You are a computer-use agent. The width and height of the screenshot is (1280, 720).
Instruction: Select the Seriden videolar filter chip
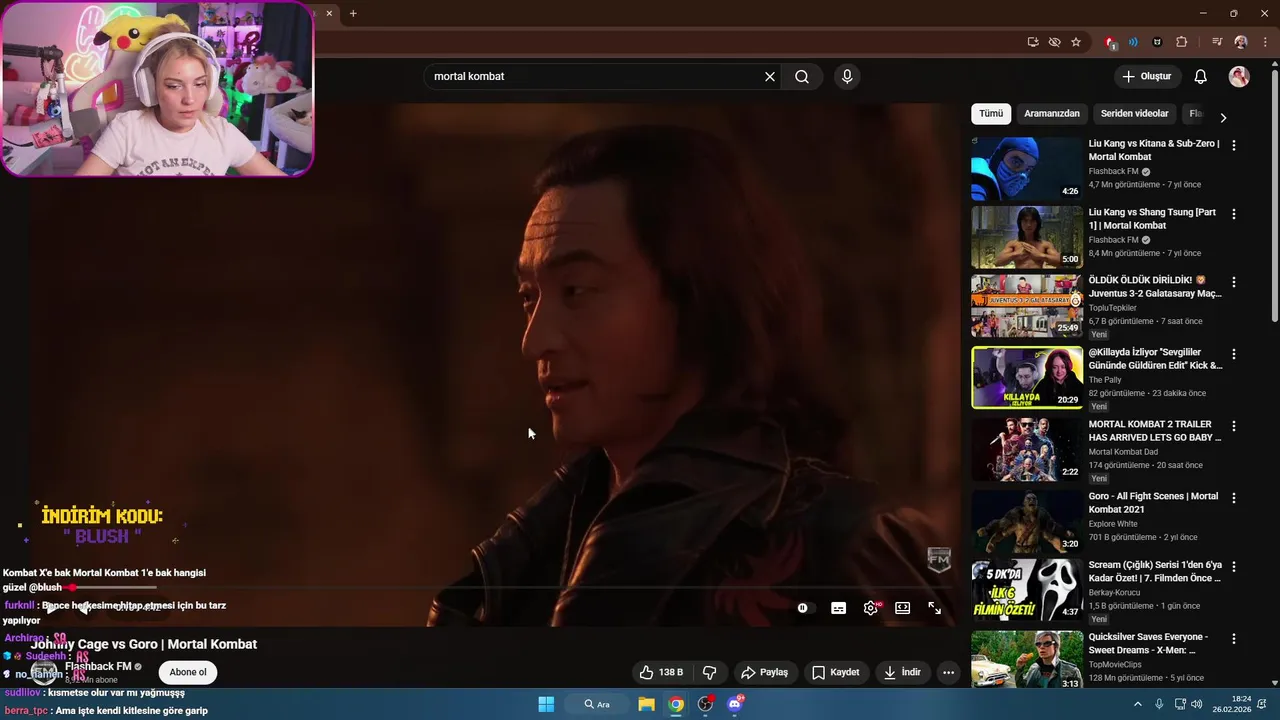(x=1135, y=114)
